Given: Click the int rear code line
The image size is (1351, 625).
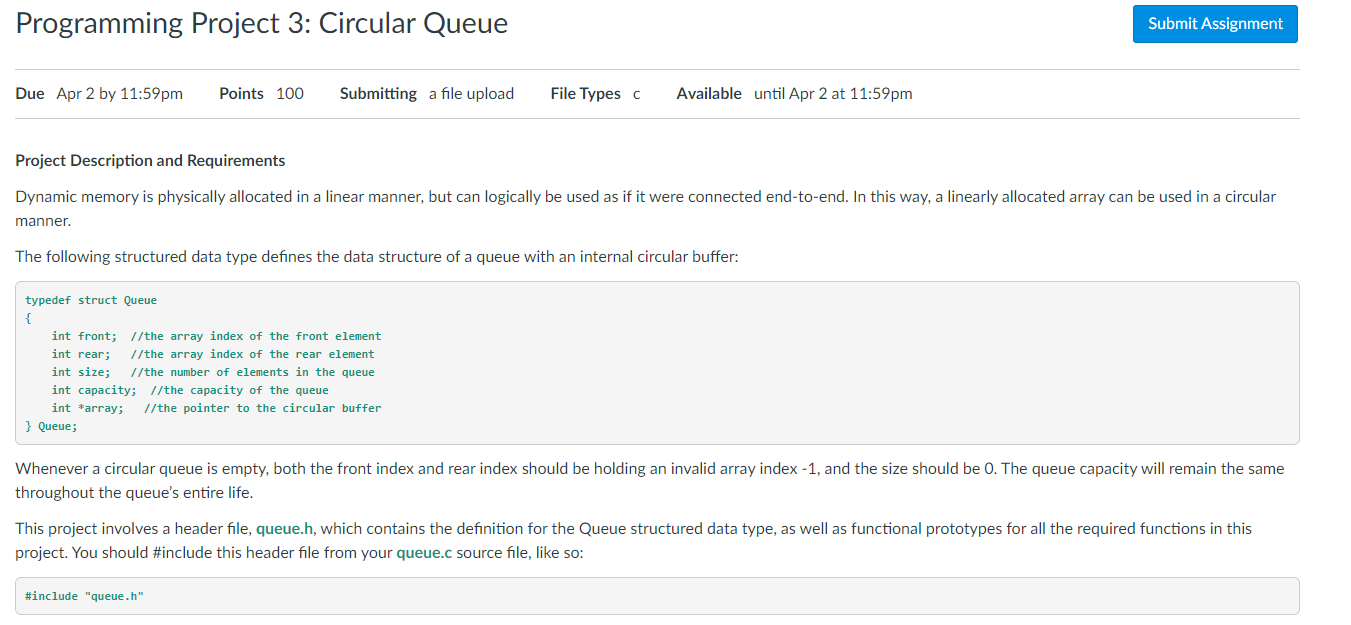Looking at the screenshot, I should 213,354.
